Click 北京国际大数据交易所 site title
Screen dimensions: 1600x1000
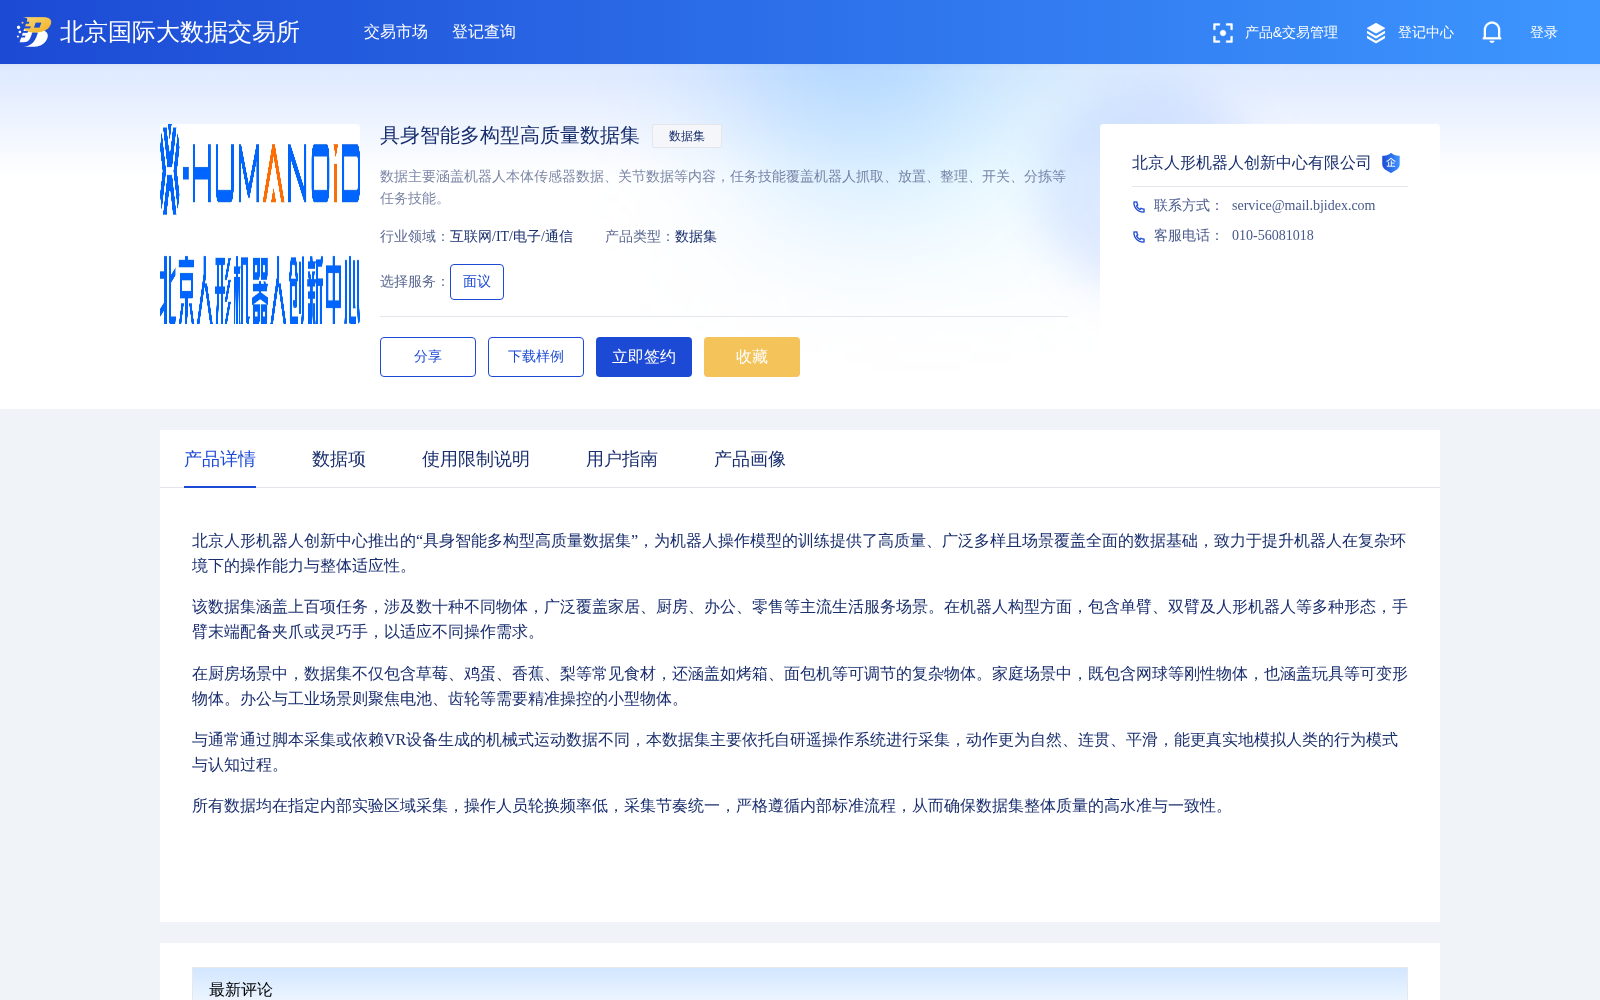pos(180,32)
